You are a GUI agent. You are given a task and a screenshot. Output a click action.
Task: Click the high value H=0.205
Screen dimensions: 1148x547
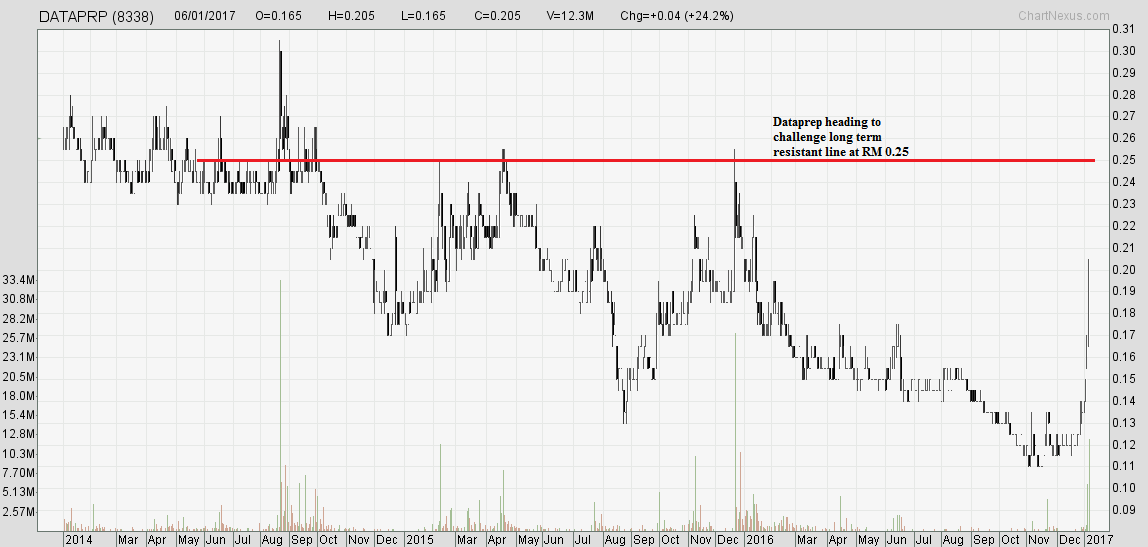(x=351, y=16)
